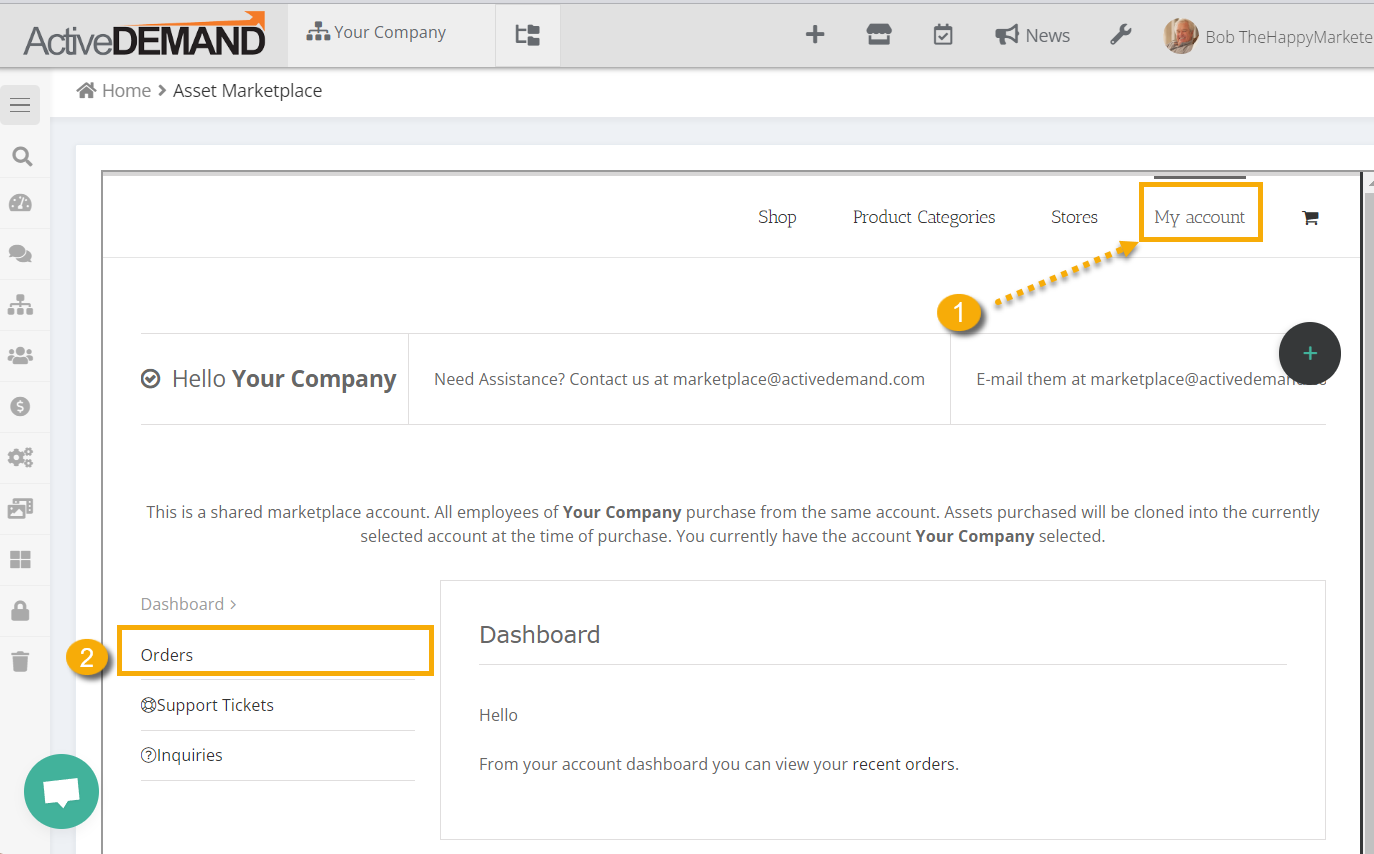
Task: Click the dark floating plus button
Action: click(1310, 353)
